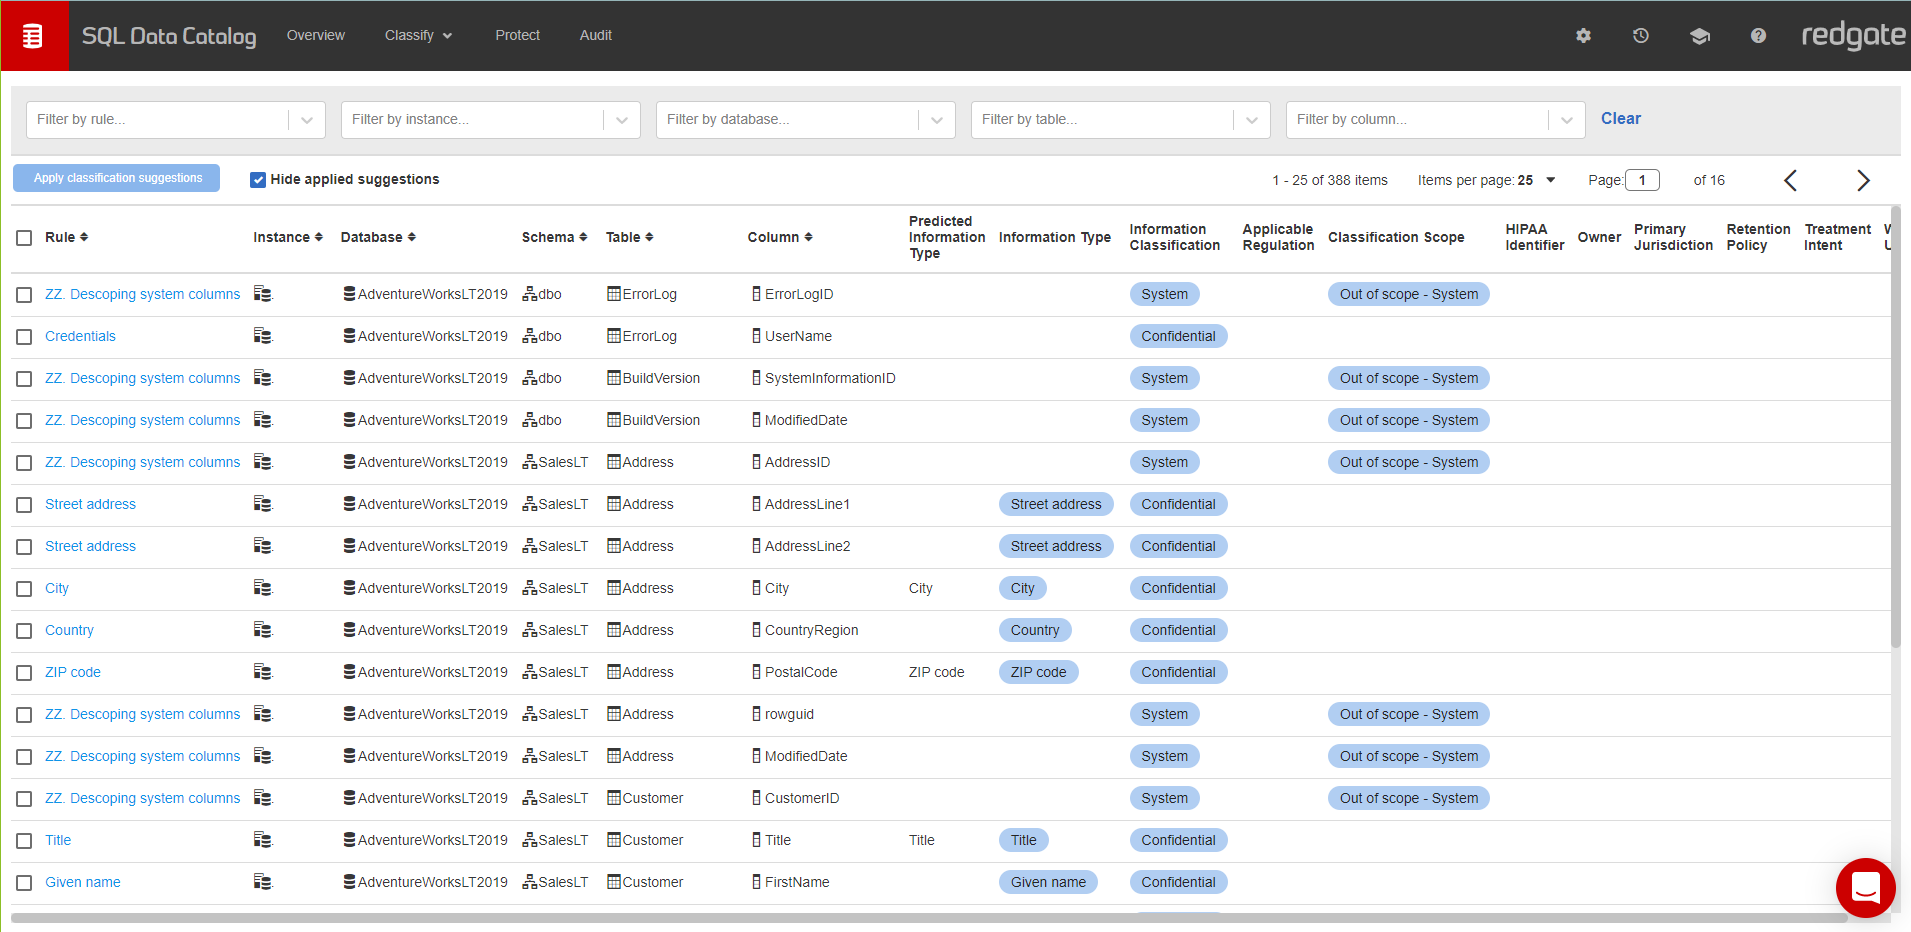The image size is (1911, 932).
Task: Click the Page number input field
Action: [x=1642, y=180]
